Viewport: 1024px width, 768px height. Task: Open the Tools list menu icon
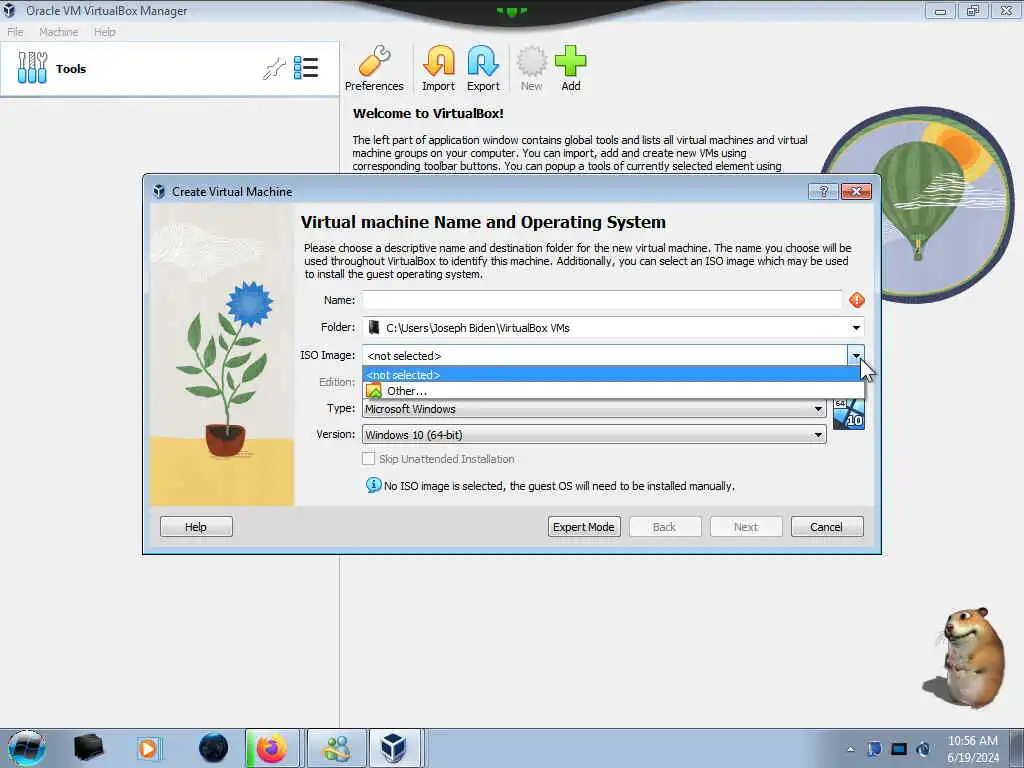[306, 68]
